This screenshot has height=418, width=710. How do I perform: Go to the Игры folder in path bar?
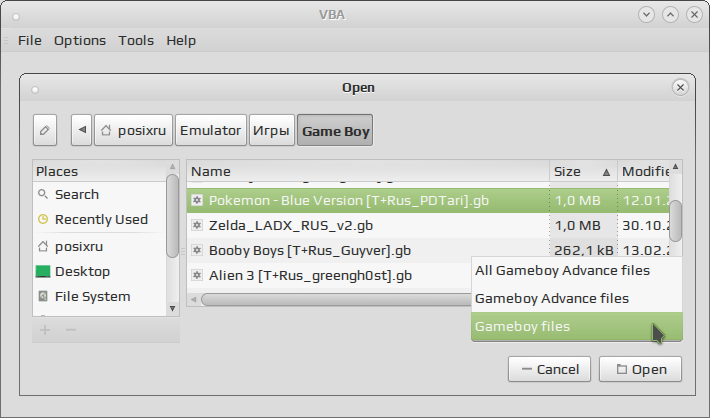click(271, 130)
